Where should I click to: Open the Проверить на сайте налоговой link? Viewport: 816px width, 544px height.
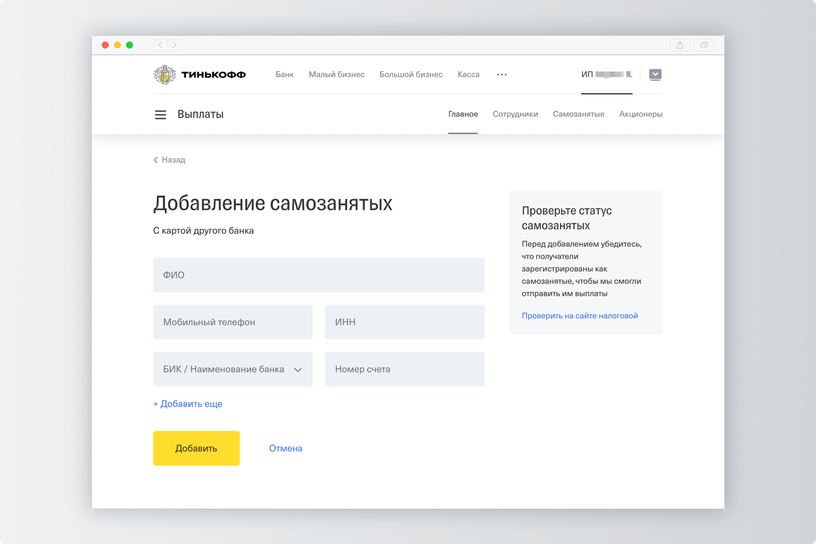pyautogui.click(x=580, y=316)
